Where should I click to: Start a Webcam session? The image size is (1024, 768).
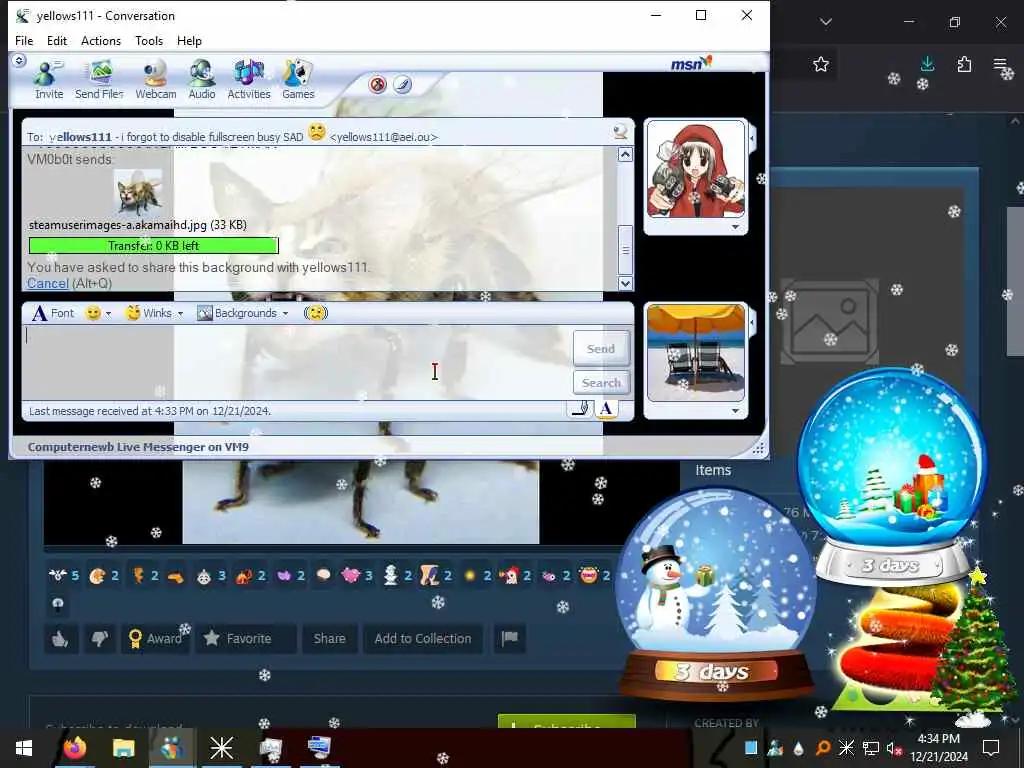(x=155, y=80)
